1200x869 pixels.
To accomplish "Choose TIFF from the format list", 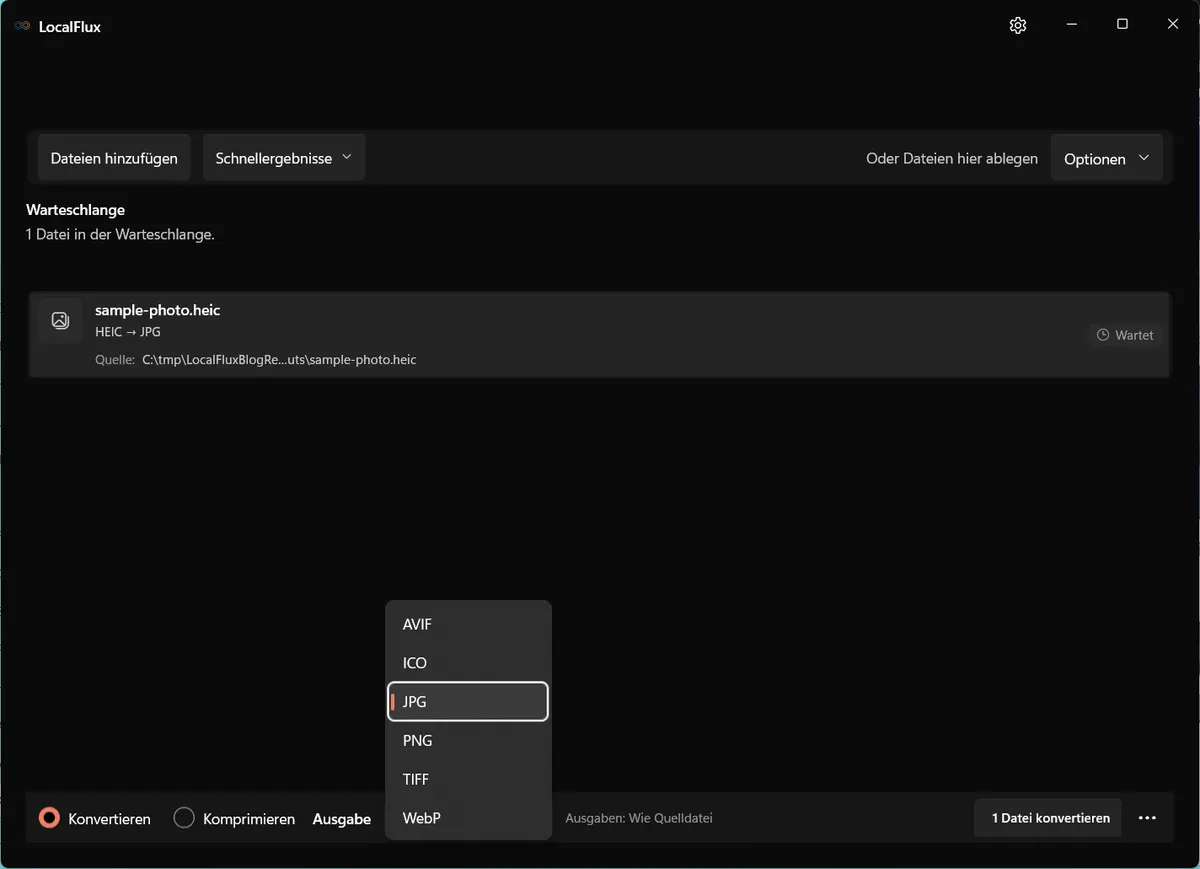I will pos(468,779).
